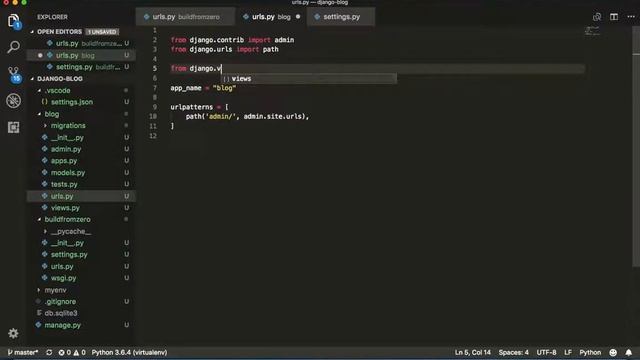The width and height of the screenshot is (640, 360).
Task: Click the feedback smiley icon
Action: point(613,352)
